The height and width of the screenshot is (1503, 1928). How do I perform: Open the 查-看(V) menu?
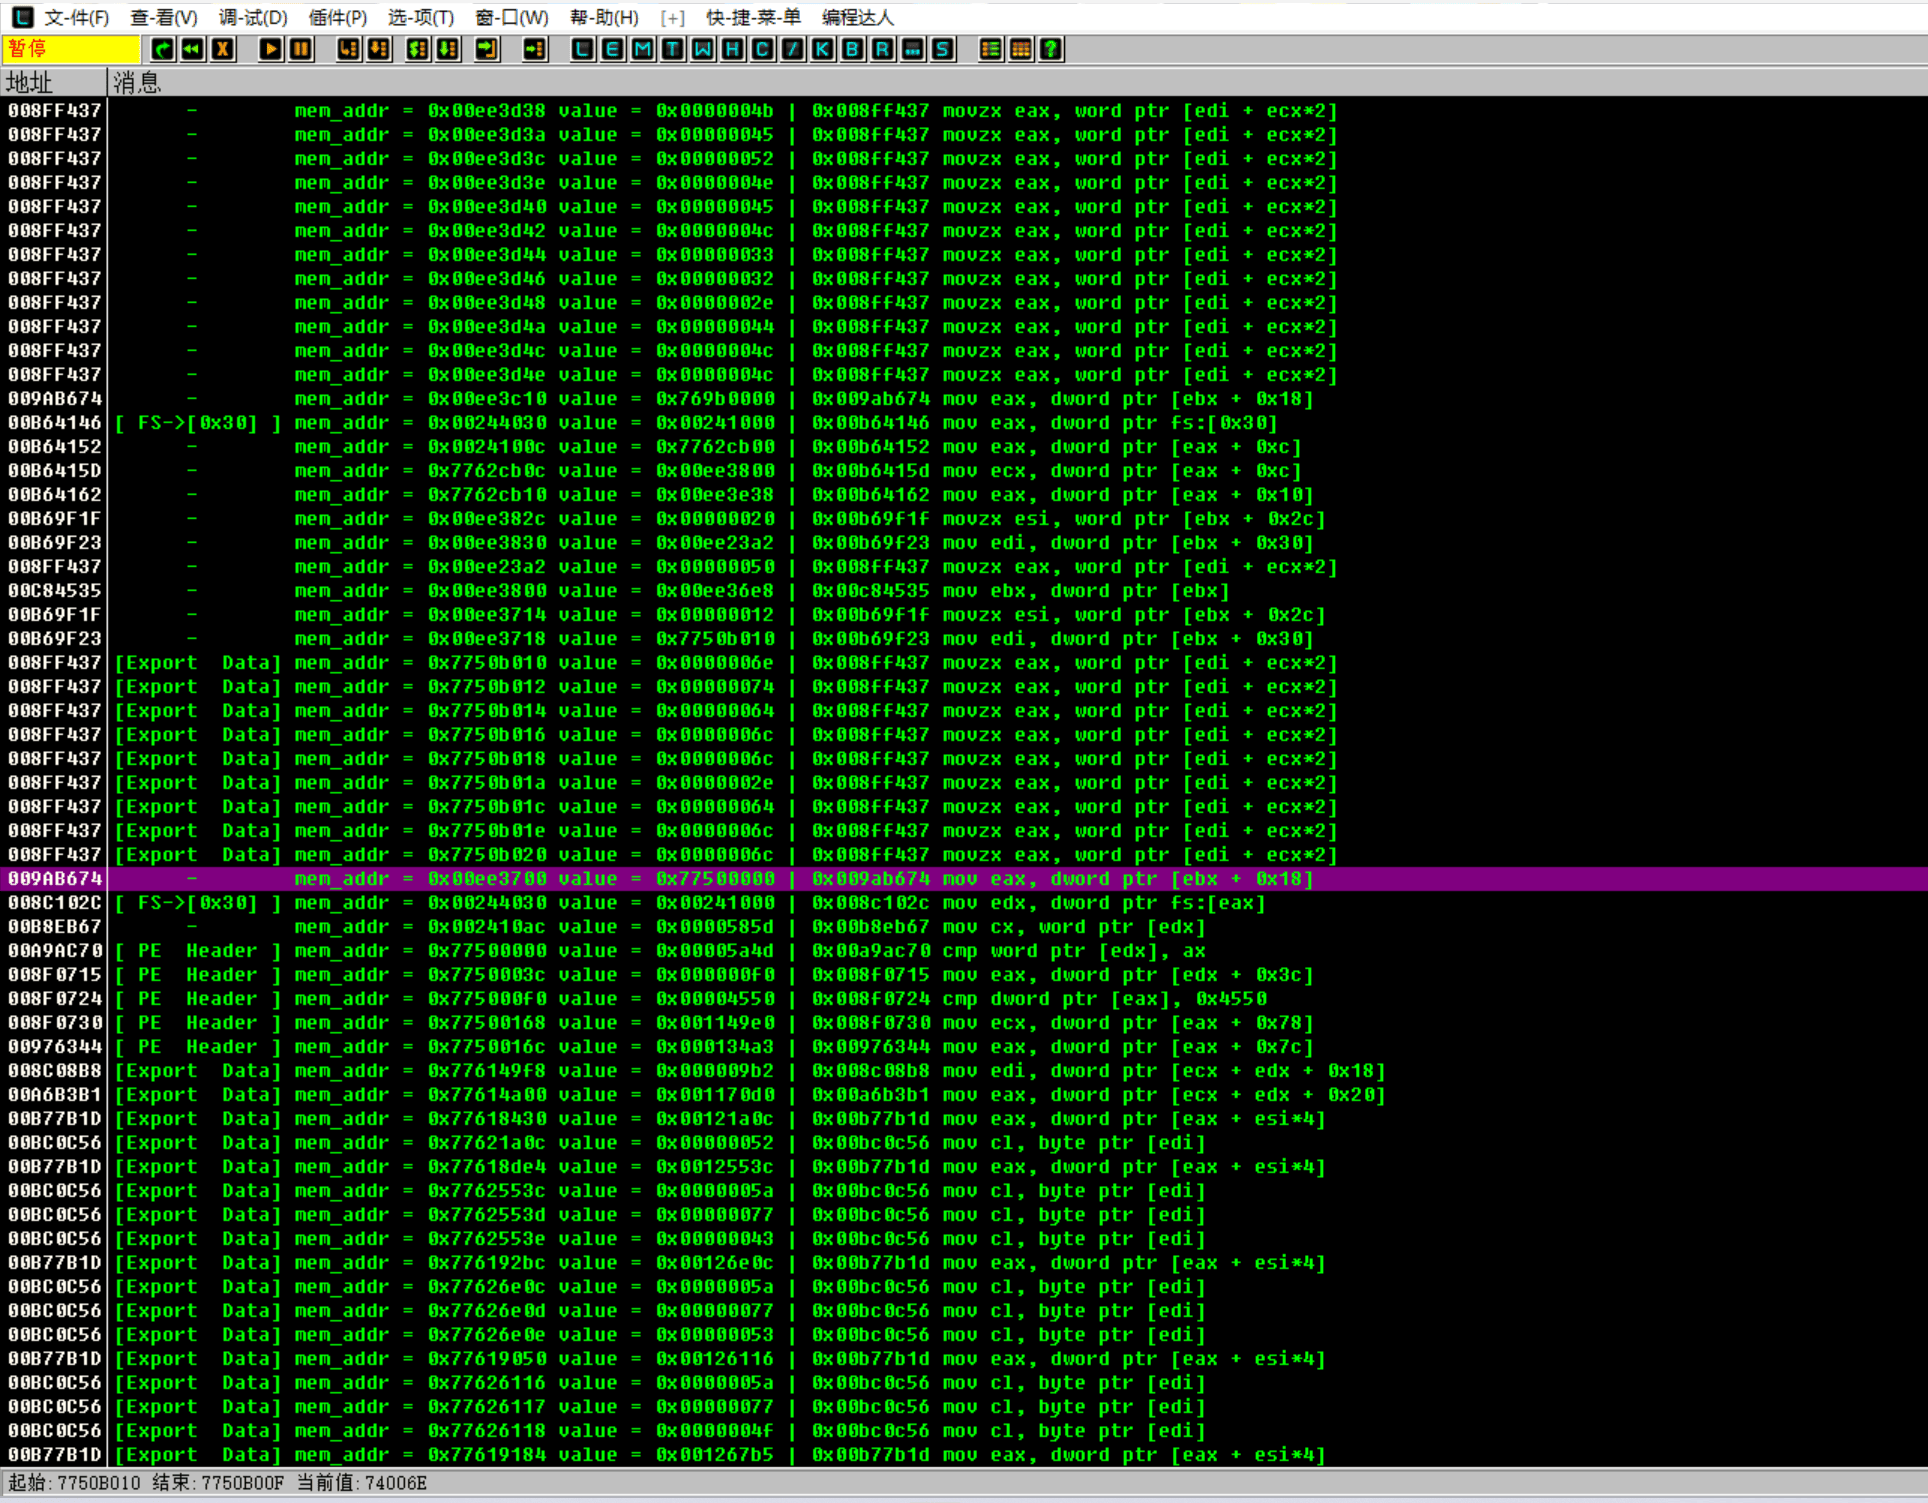[x=164, y=17]
